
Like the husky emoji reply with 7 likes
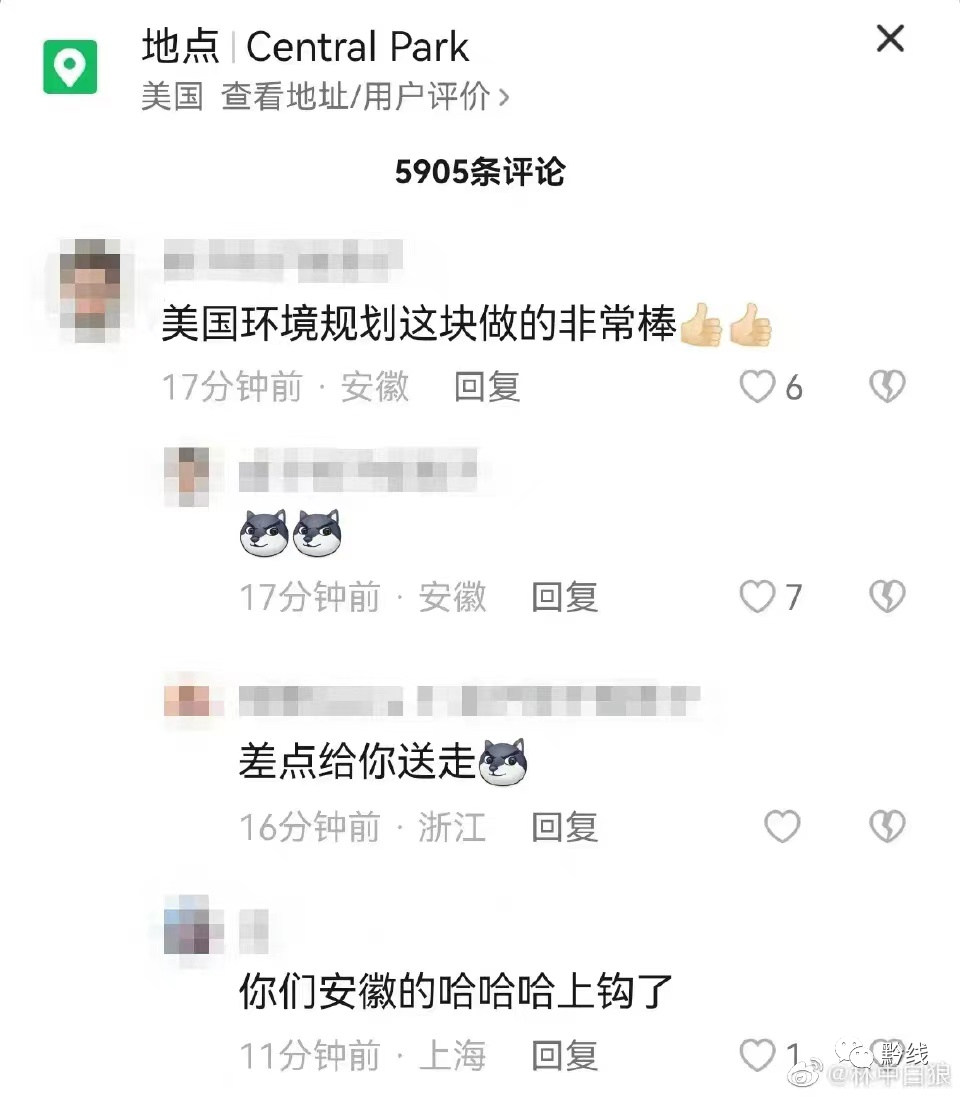[757, 597]
